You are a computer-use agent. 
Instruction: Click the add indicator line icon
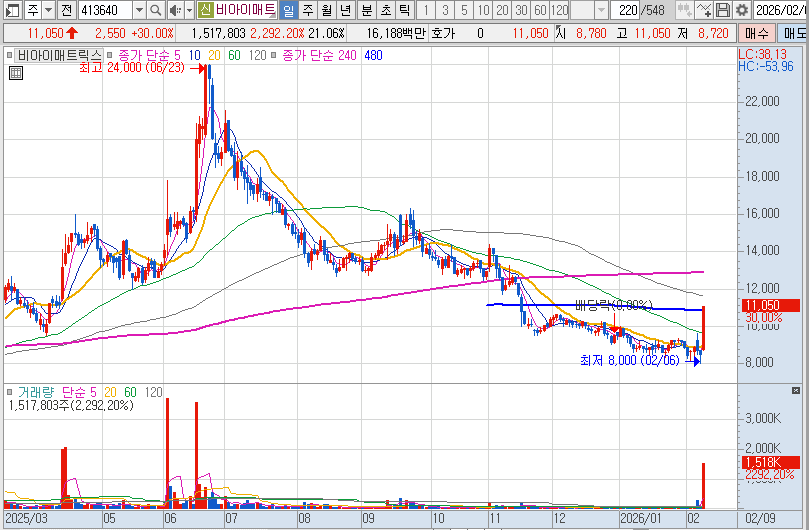tap(704, 10)
